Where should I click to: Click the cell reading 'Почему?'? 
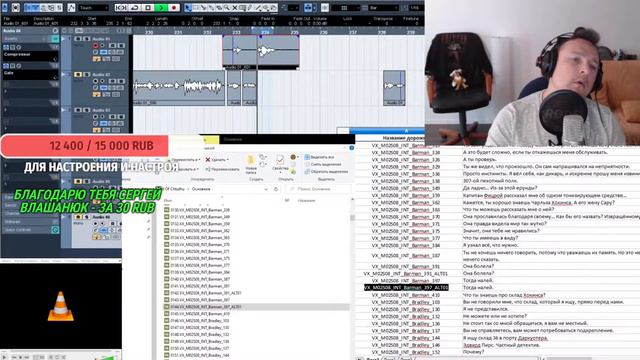(473, 352)
